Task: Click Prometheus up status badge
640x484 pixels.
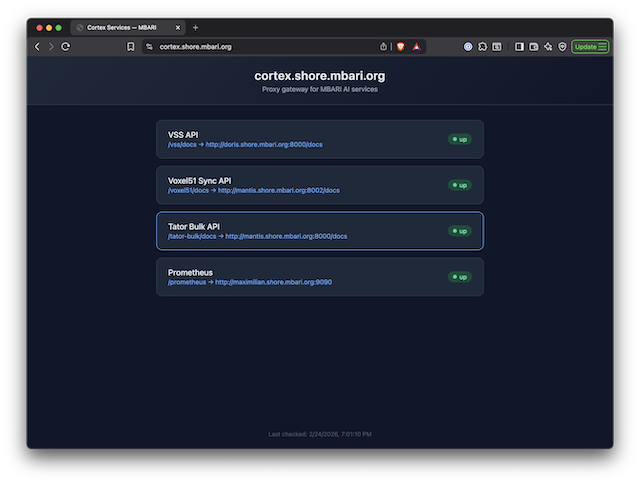Action: [x=460, y=277]
